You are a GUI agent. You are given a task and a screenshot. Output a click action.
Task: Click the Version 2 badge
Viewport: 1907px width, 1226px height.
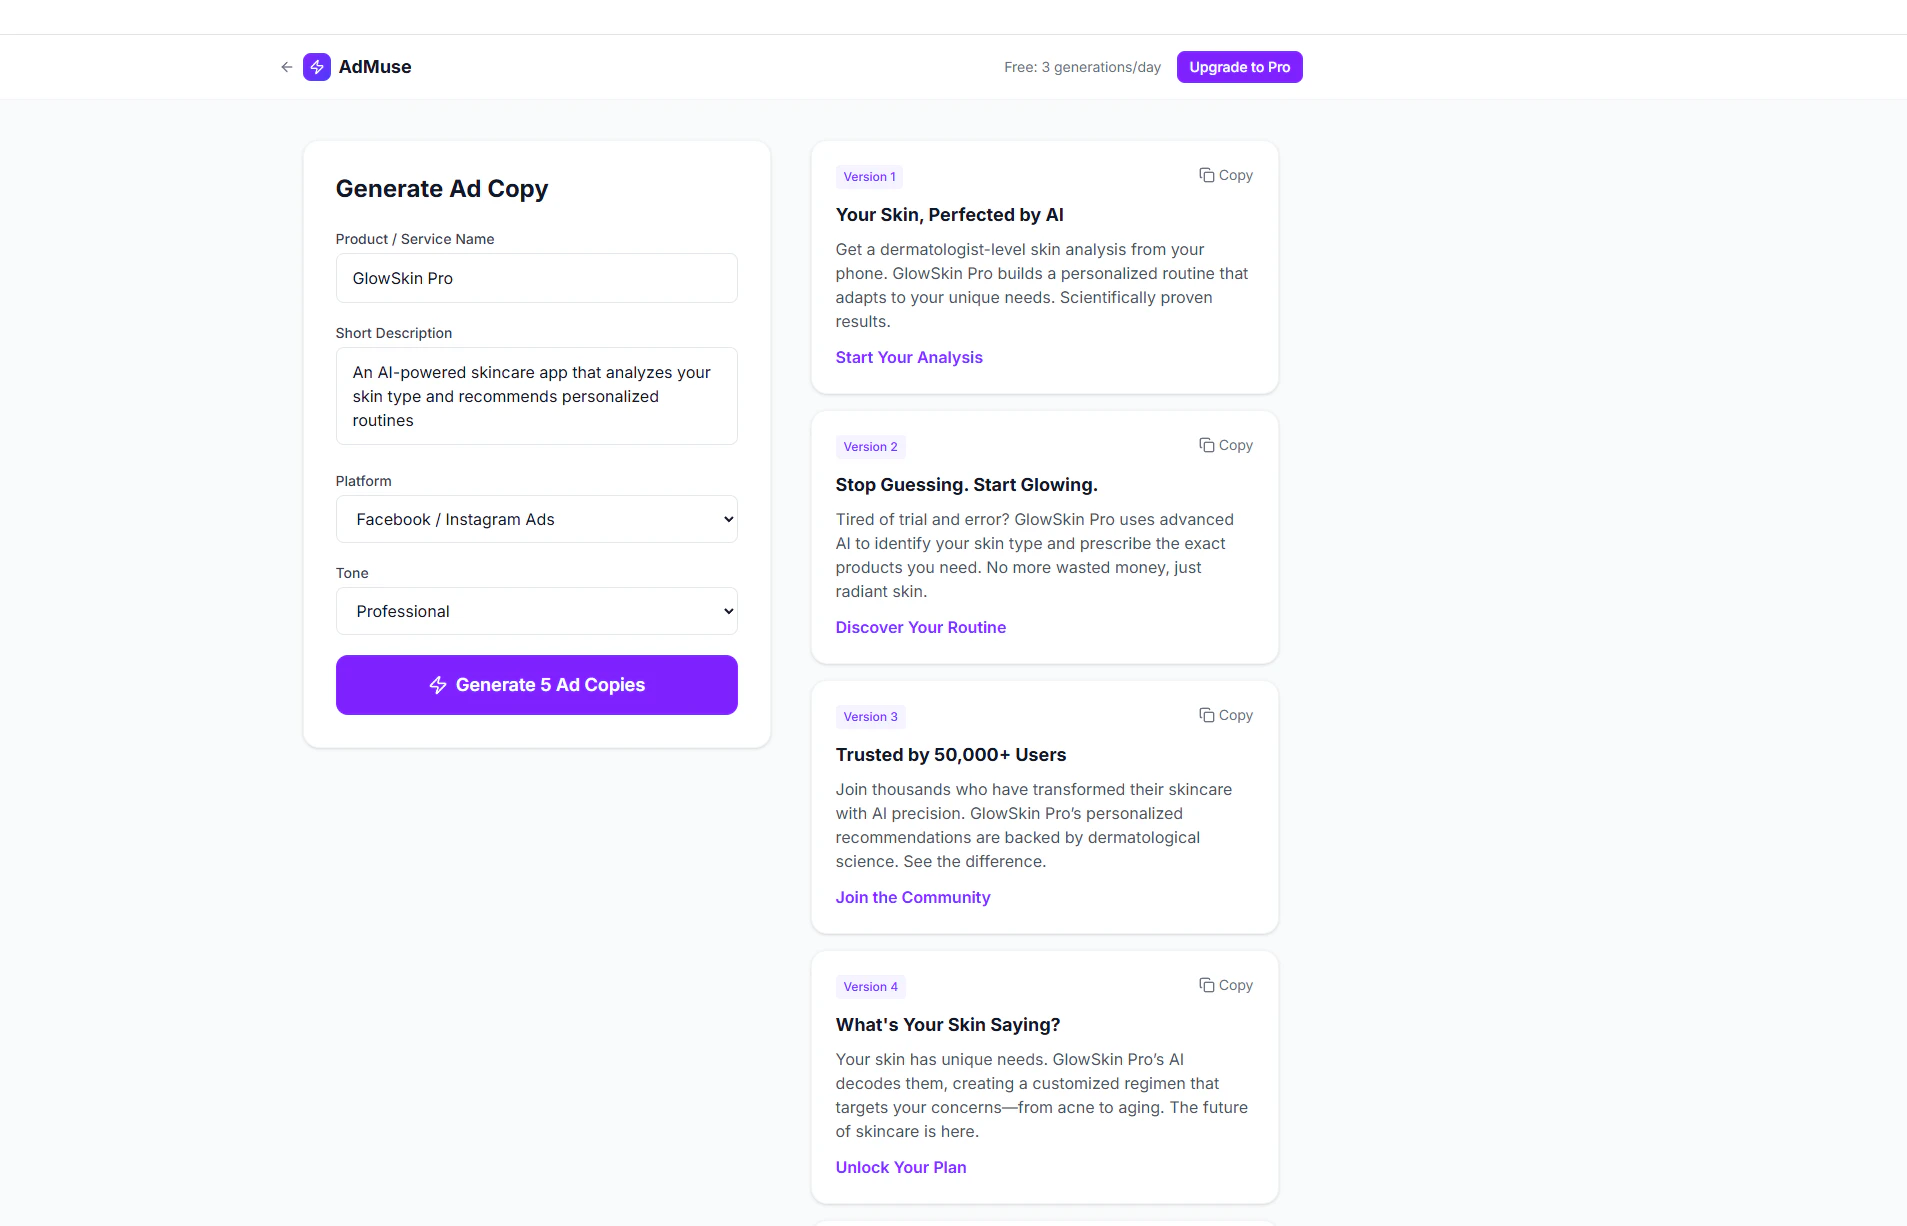[871, 447]
